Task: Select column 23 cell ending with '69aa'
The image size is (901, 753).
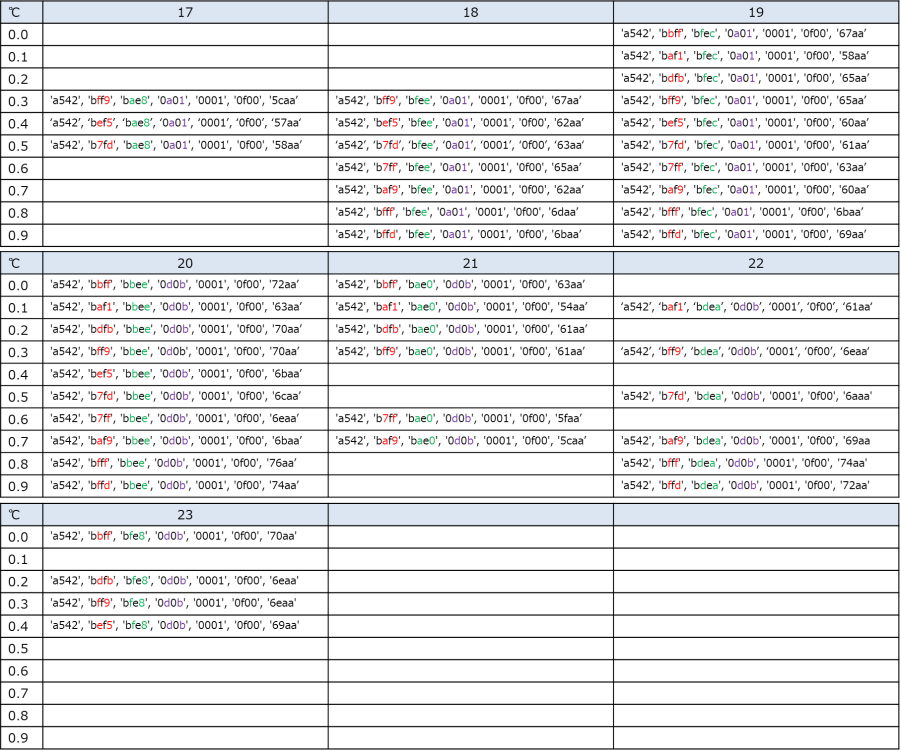Action: click(x=185, y=626)
